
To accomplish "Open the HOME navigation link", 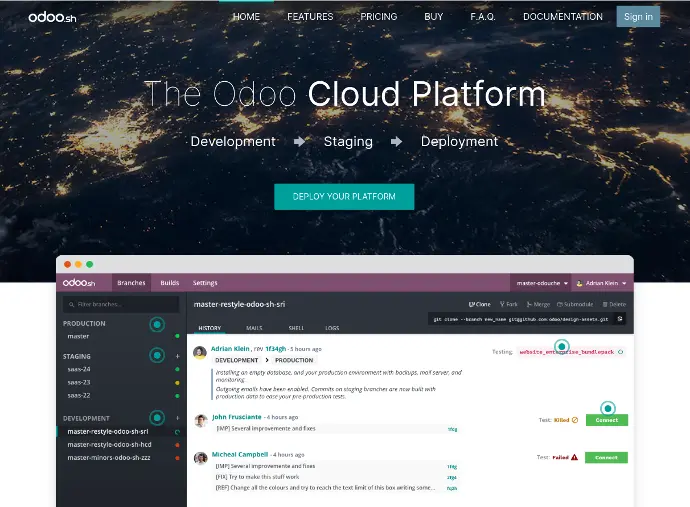I will point(246,17).
